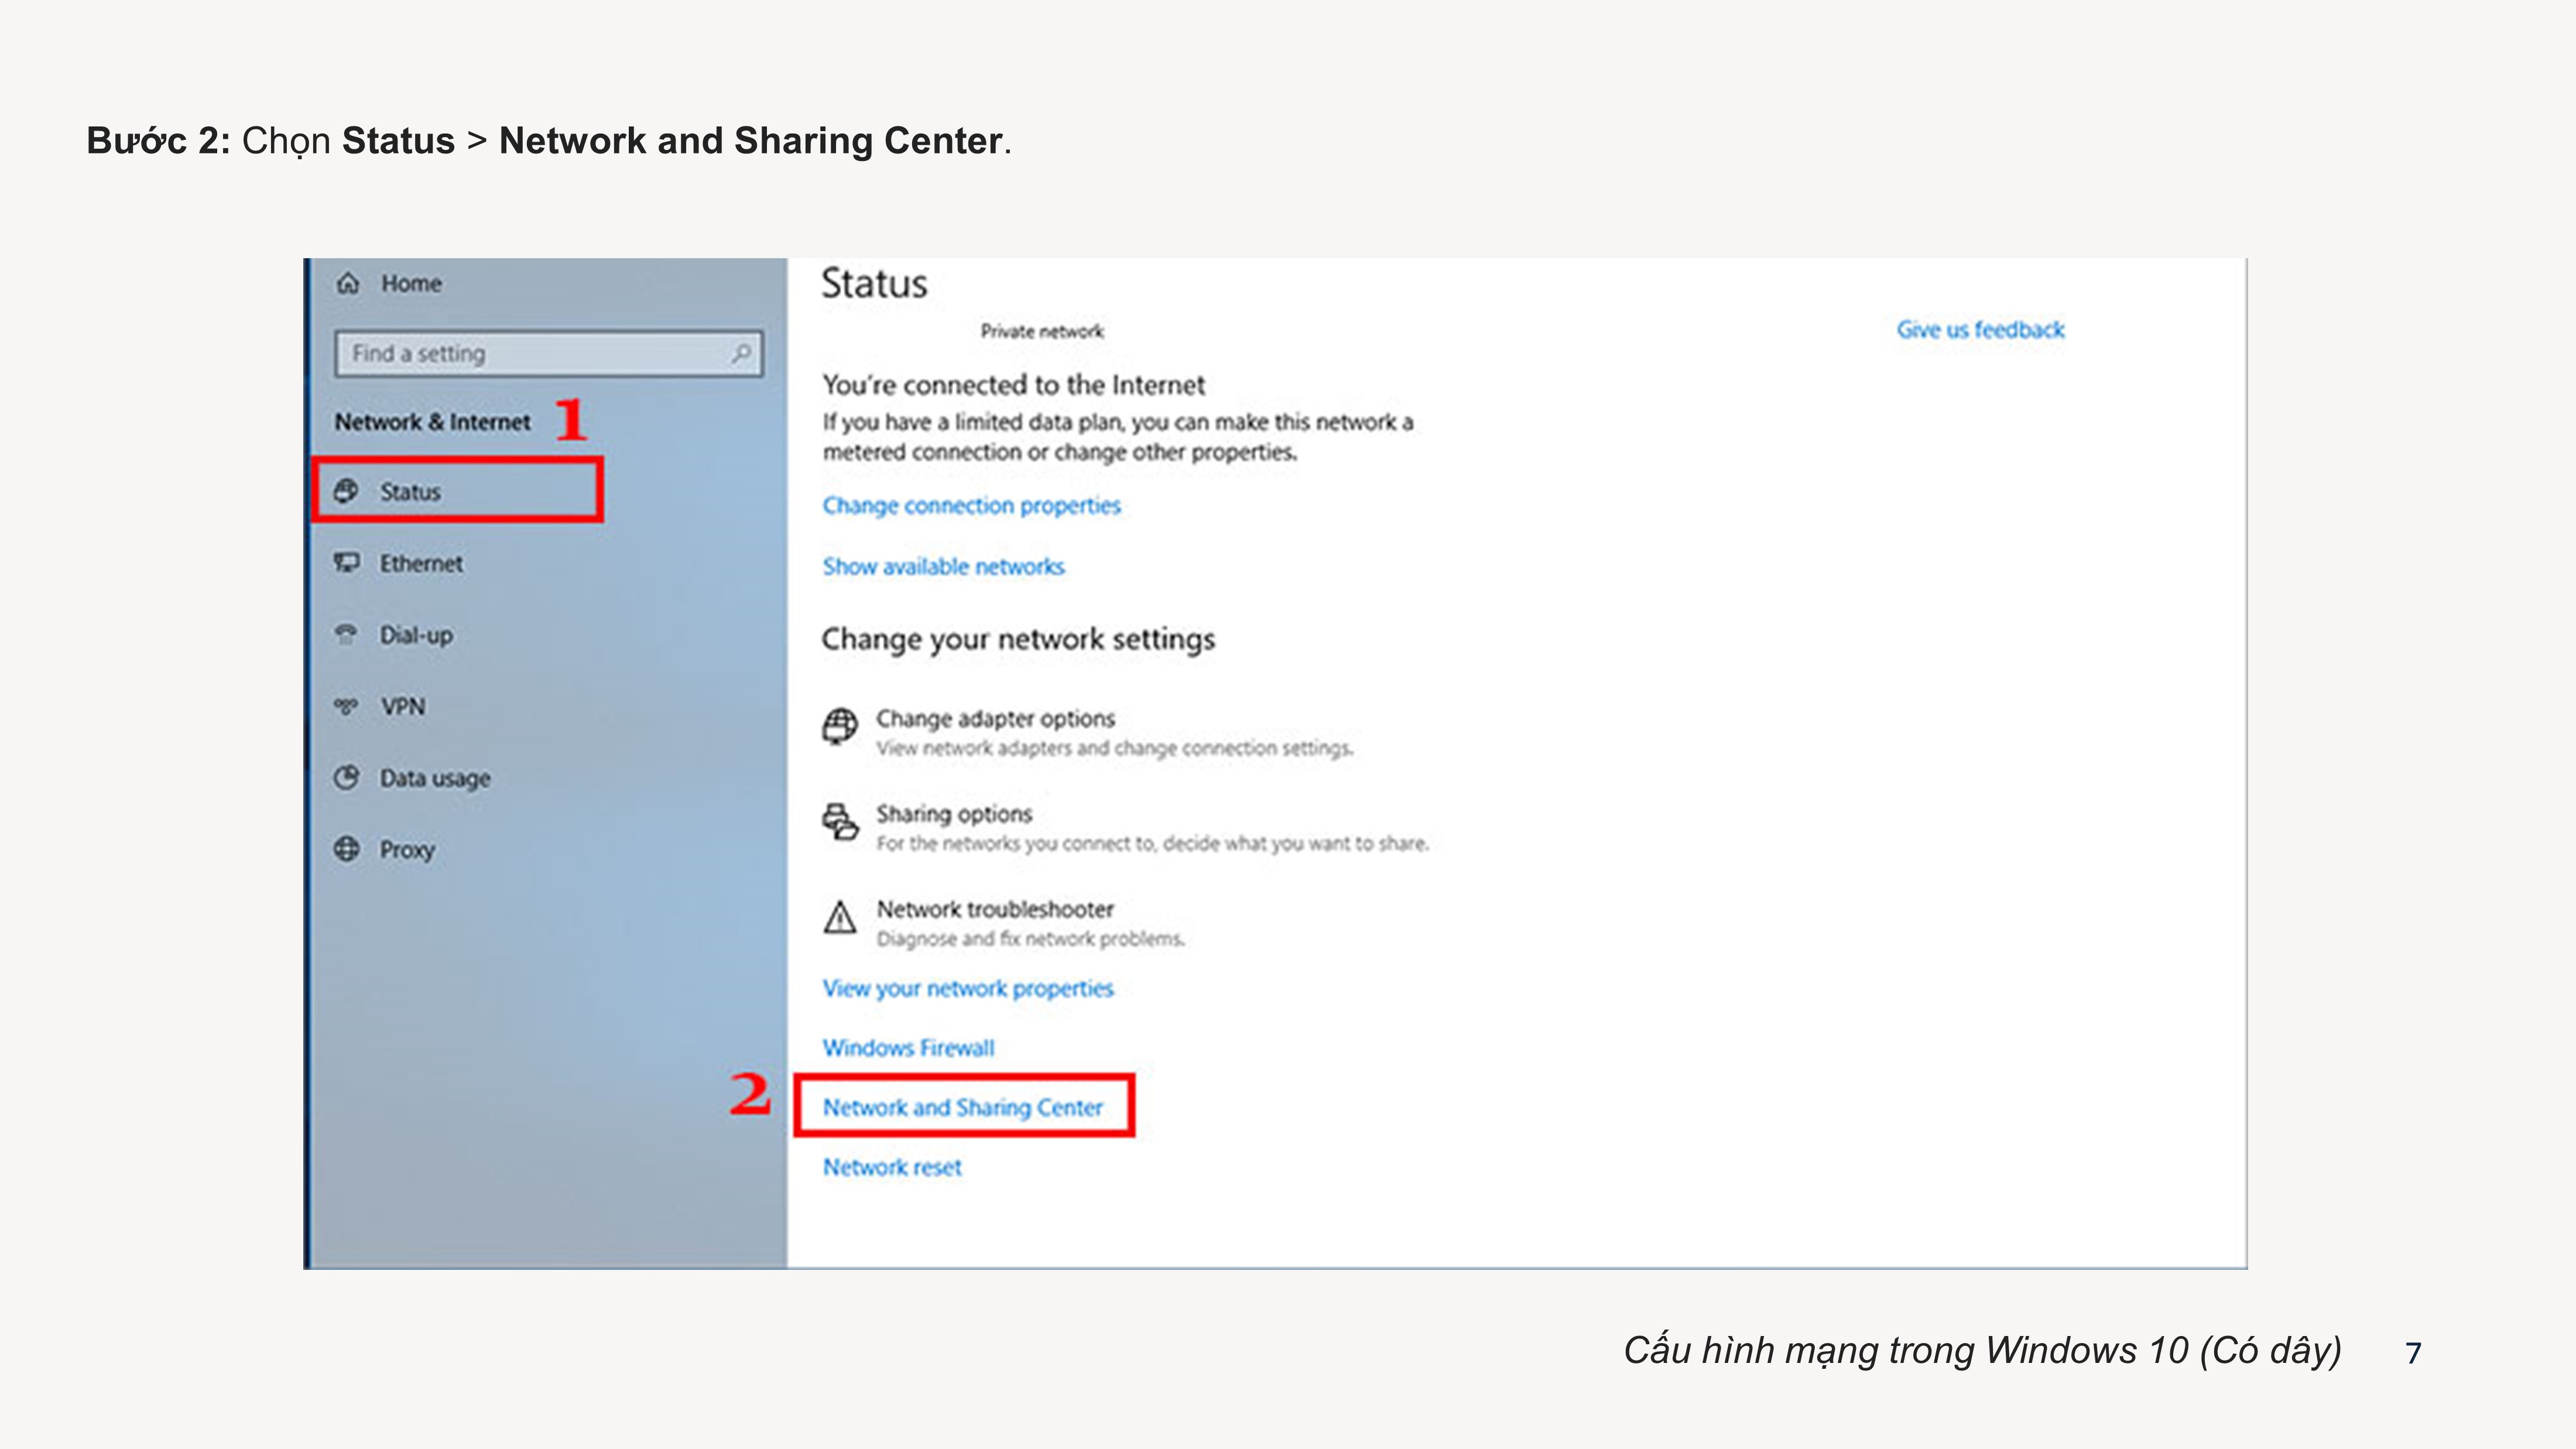Open the Windows Firewall link
This screenshot has height=1449, width=2576.
click(x=909, y=1048)
